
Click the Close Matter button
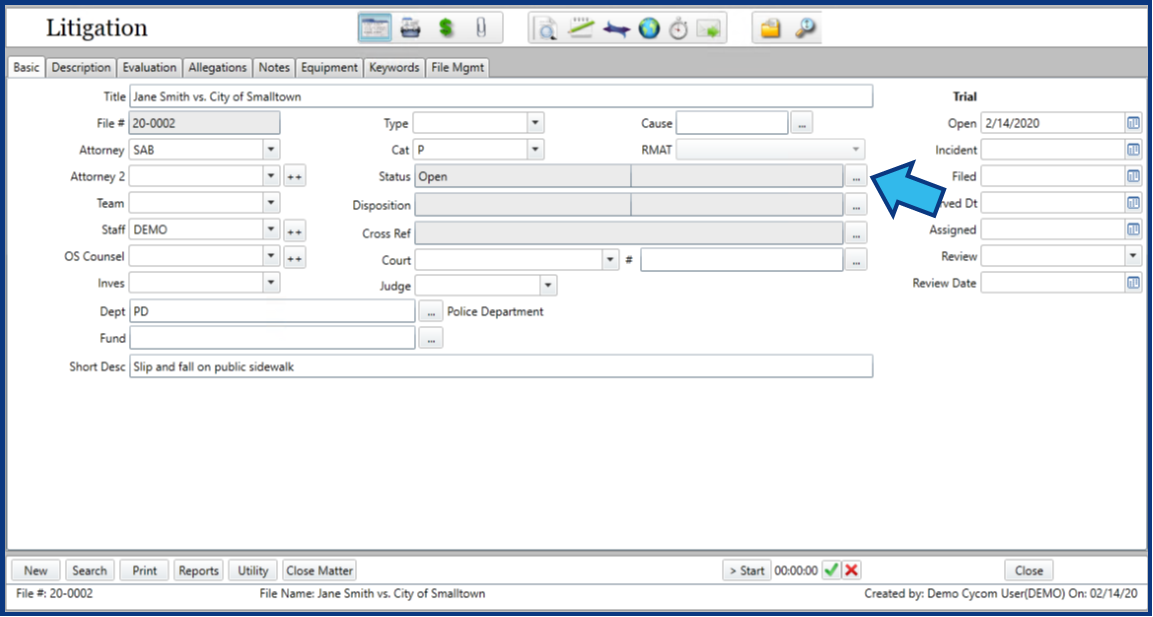coord(319,570)
